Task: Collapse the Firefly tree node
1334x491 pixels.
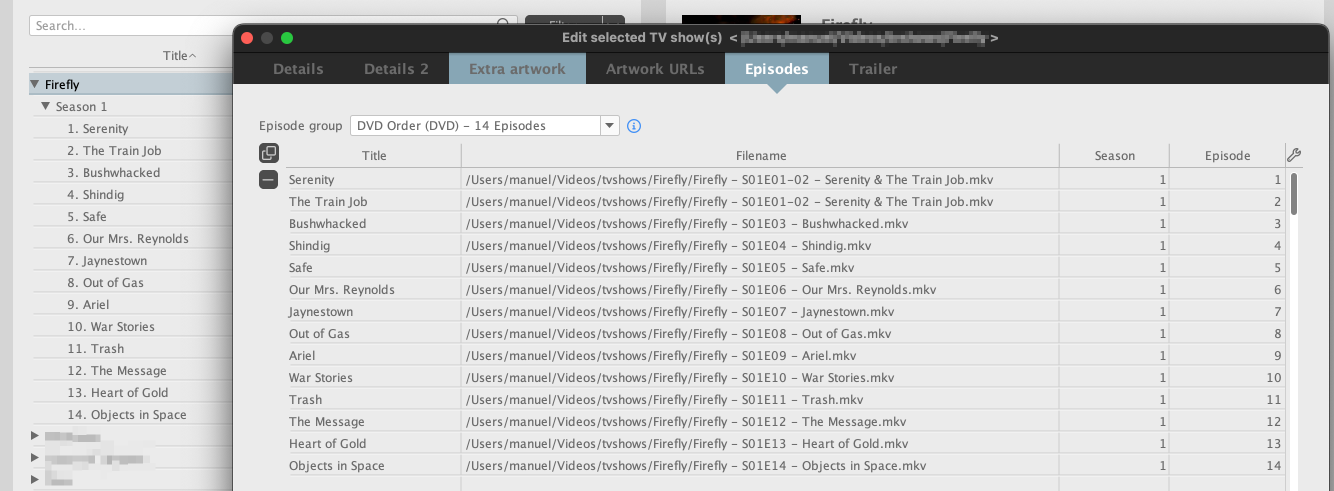Action: click(36, 85)
